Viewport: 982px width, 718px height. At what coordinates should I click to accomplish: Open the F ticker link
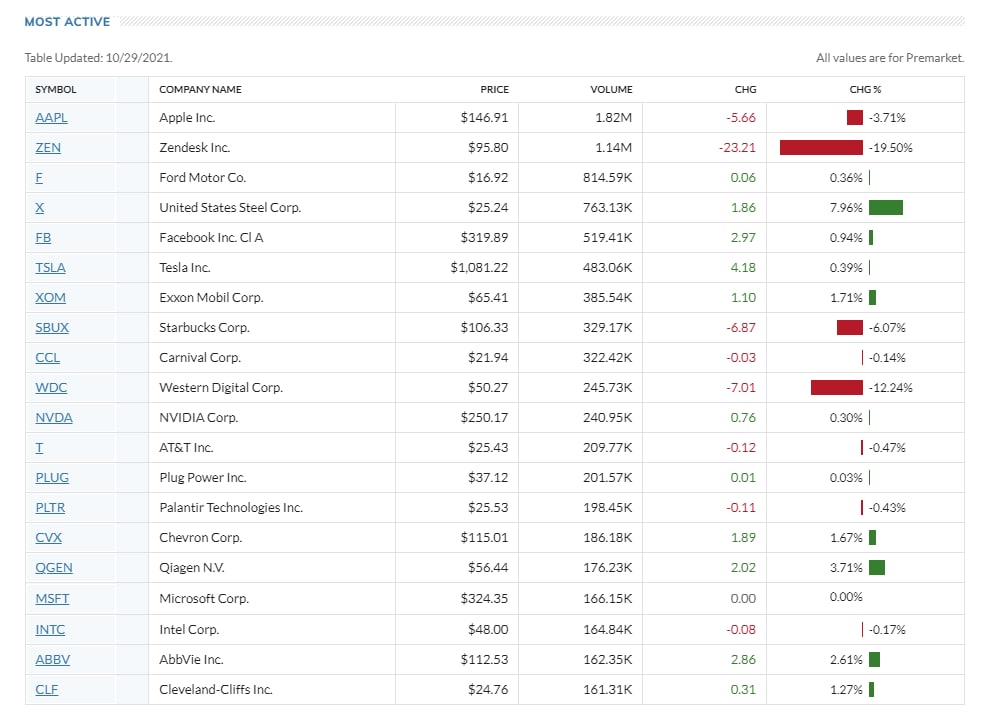coord(39,178)
